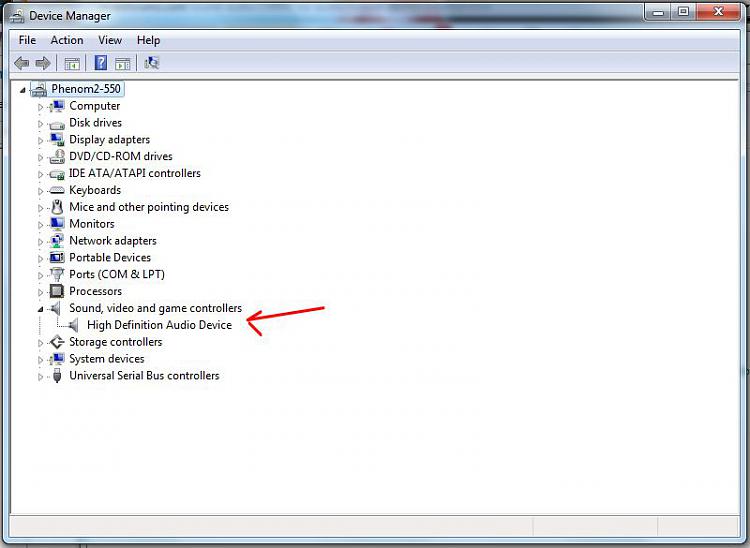The width and height of the screenshot is (750, 548).
Task: Click Device Manager title bar icon
Action: (17, 16)
